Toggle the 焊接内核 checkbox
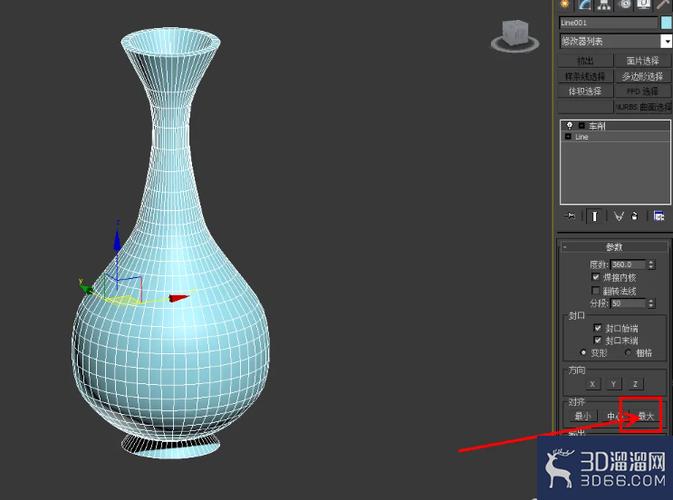This screenshot has height=500, width=673. [595, 277]
